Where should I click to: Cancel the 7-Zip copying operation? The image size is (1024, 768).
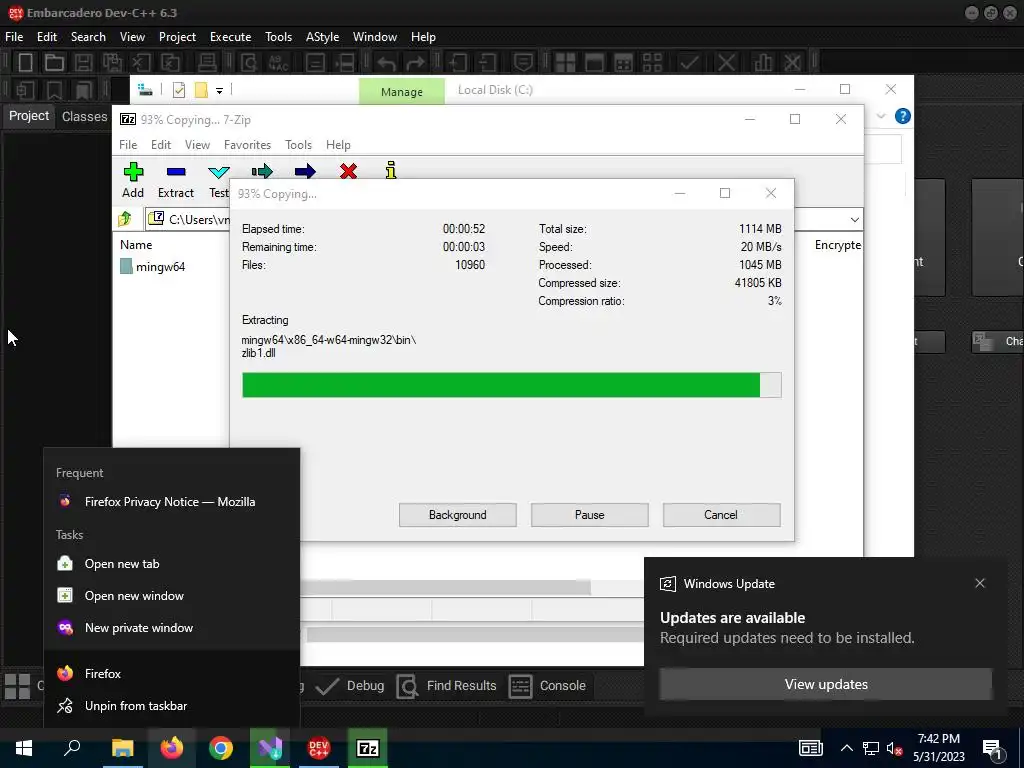coord(721,515)
